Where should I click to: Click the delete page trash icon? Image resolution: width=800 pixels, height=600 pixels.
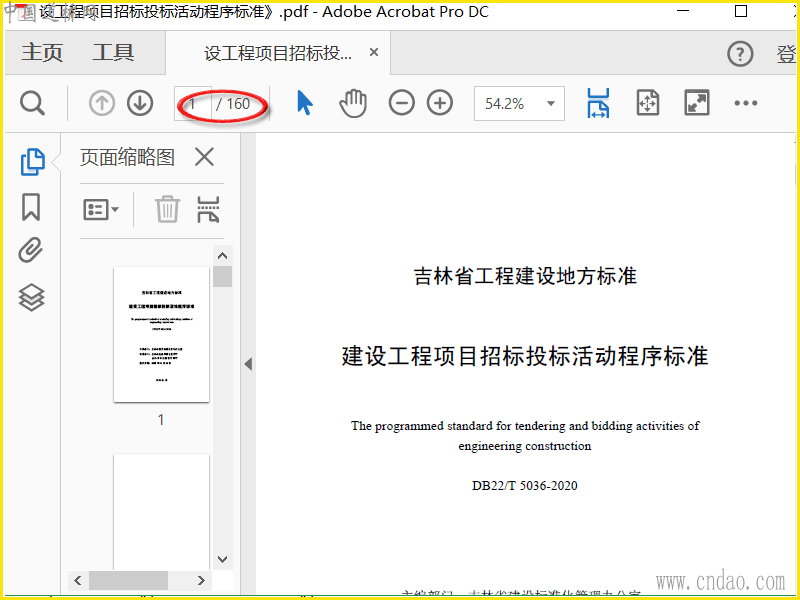167,209
